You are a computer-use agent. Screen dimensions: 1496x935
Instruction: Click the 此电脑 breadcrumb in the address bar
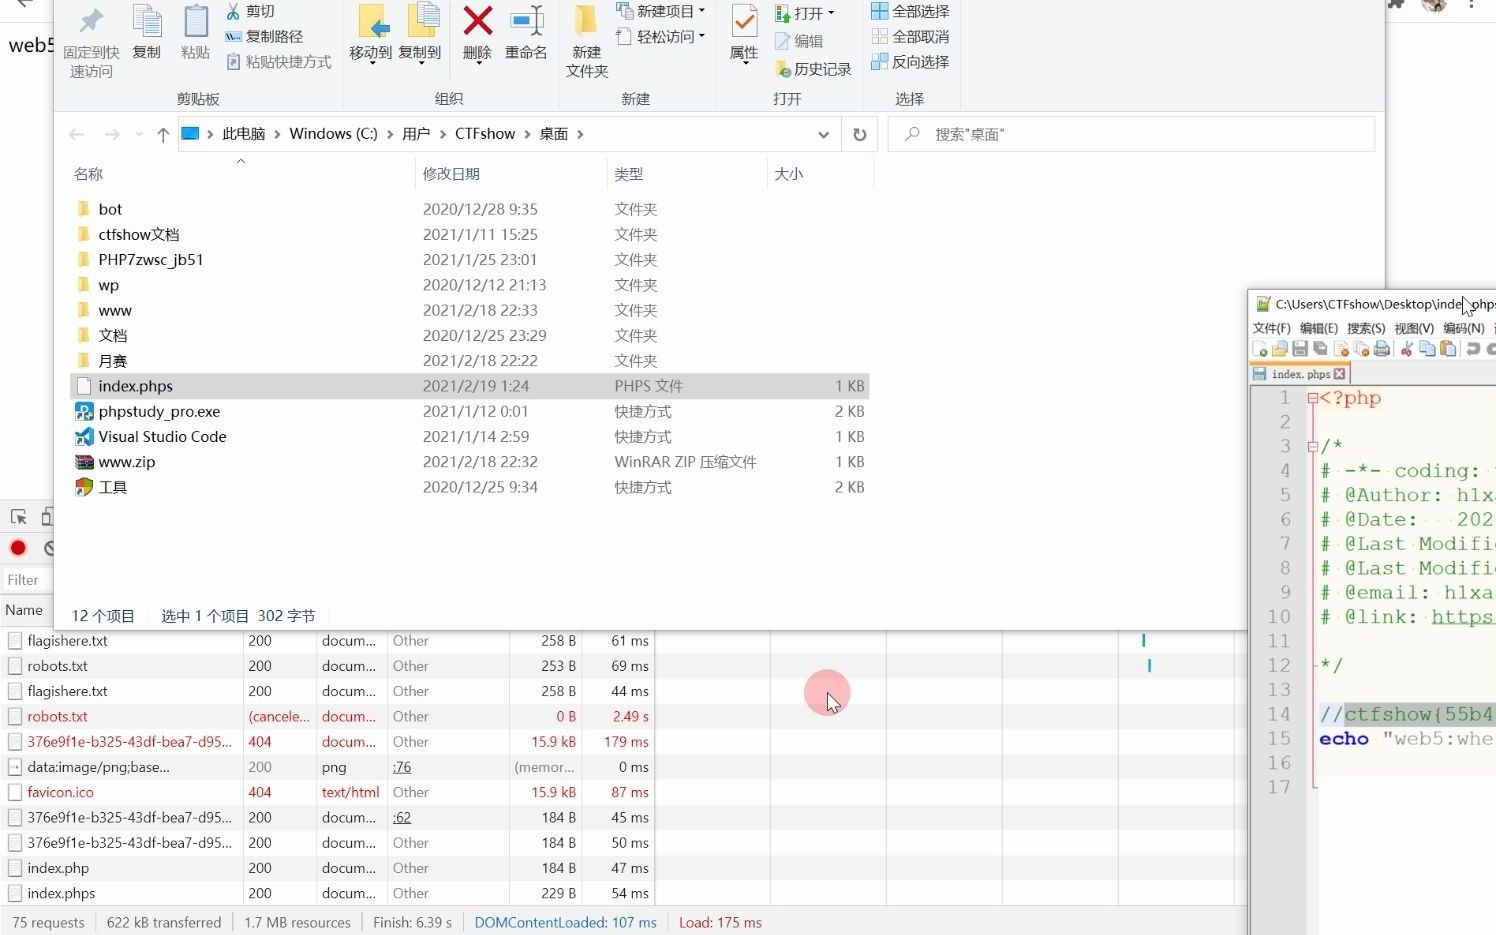point(243,134)
